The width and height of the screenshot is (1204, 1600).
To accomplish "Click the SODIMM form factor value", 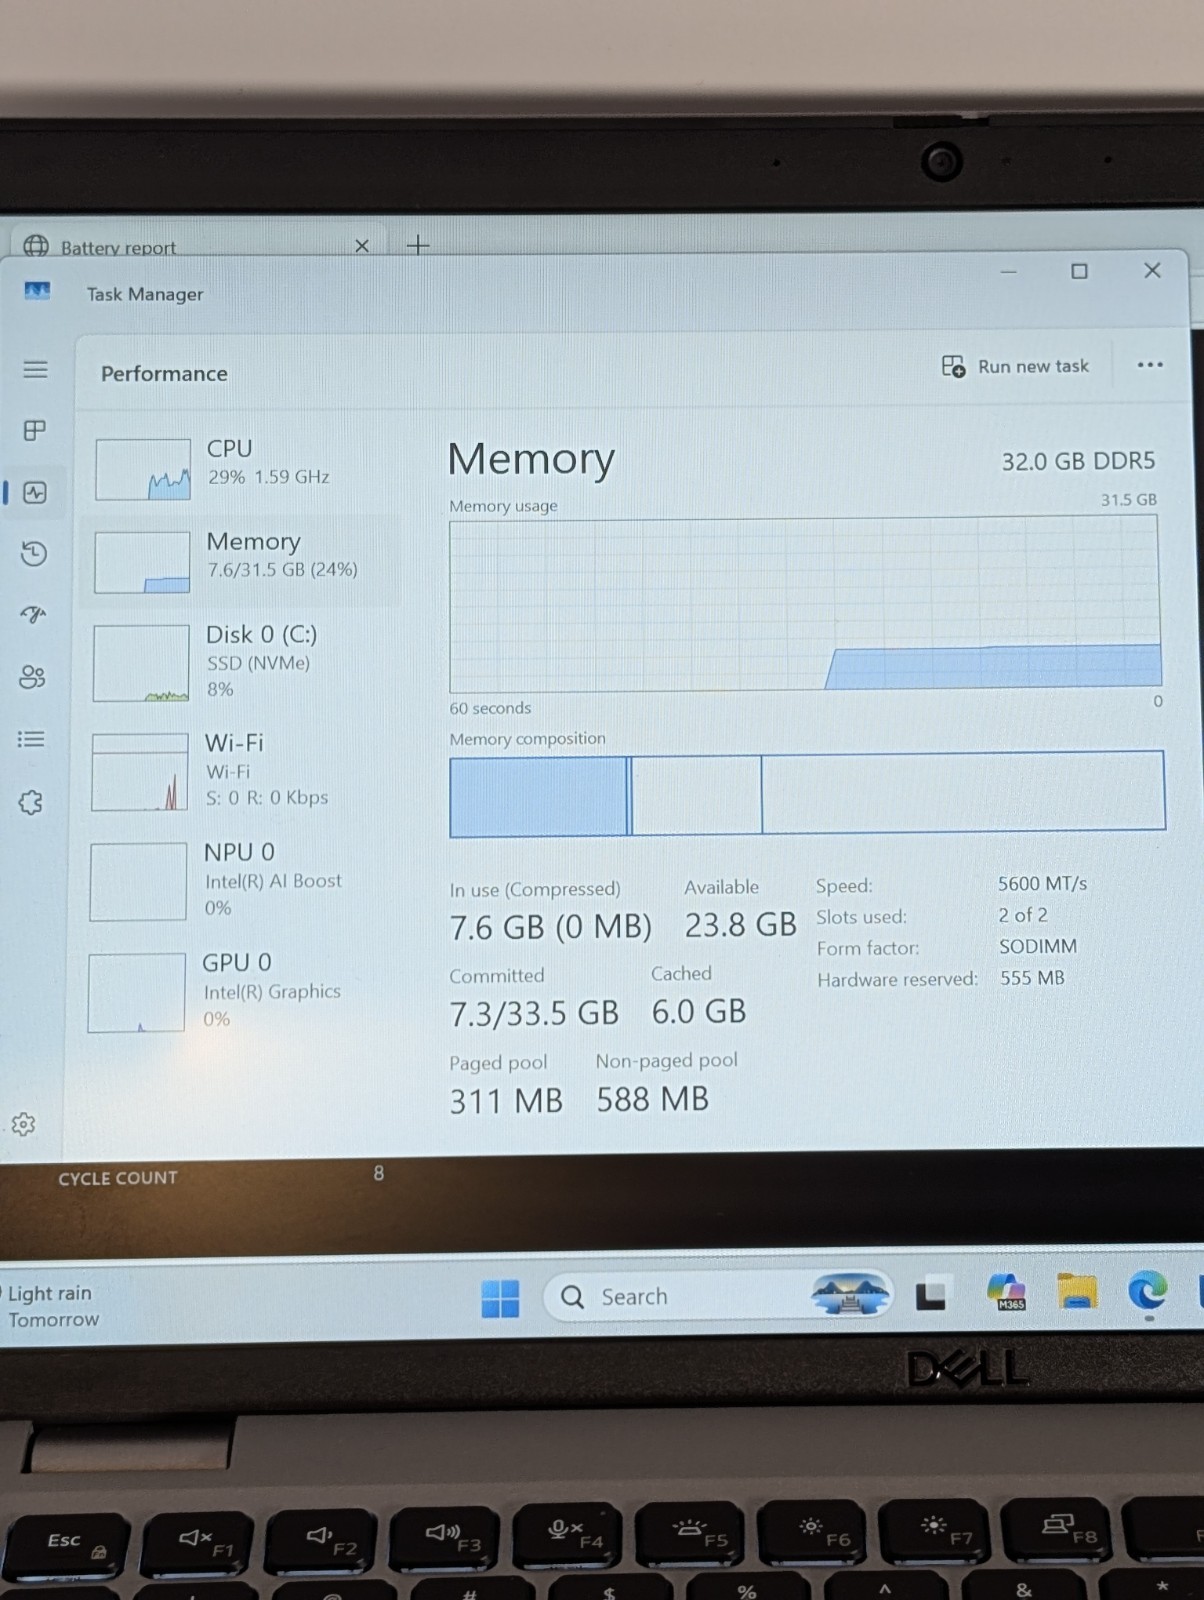I will click(x=1038, y=946).
